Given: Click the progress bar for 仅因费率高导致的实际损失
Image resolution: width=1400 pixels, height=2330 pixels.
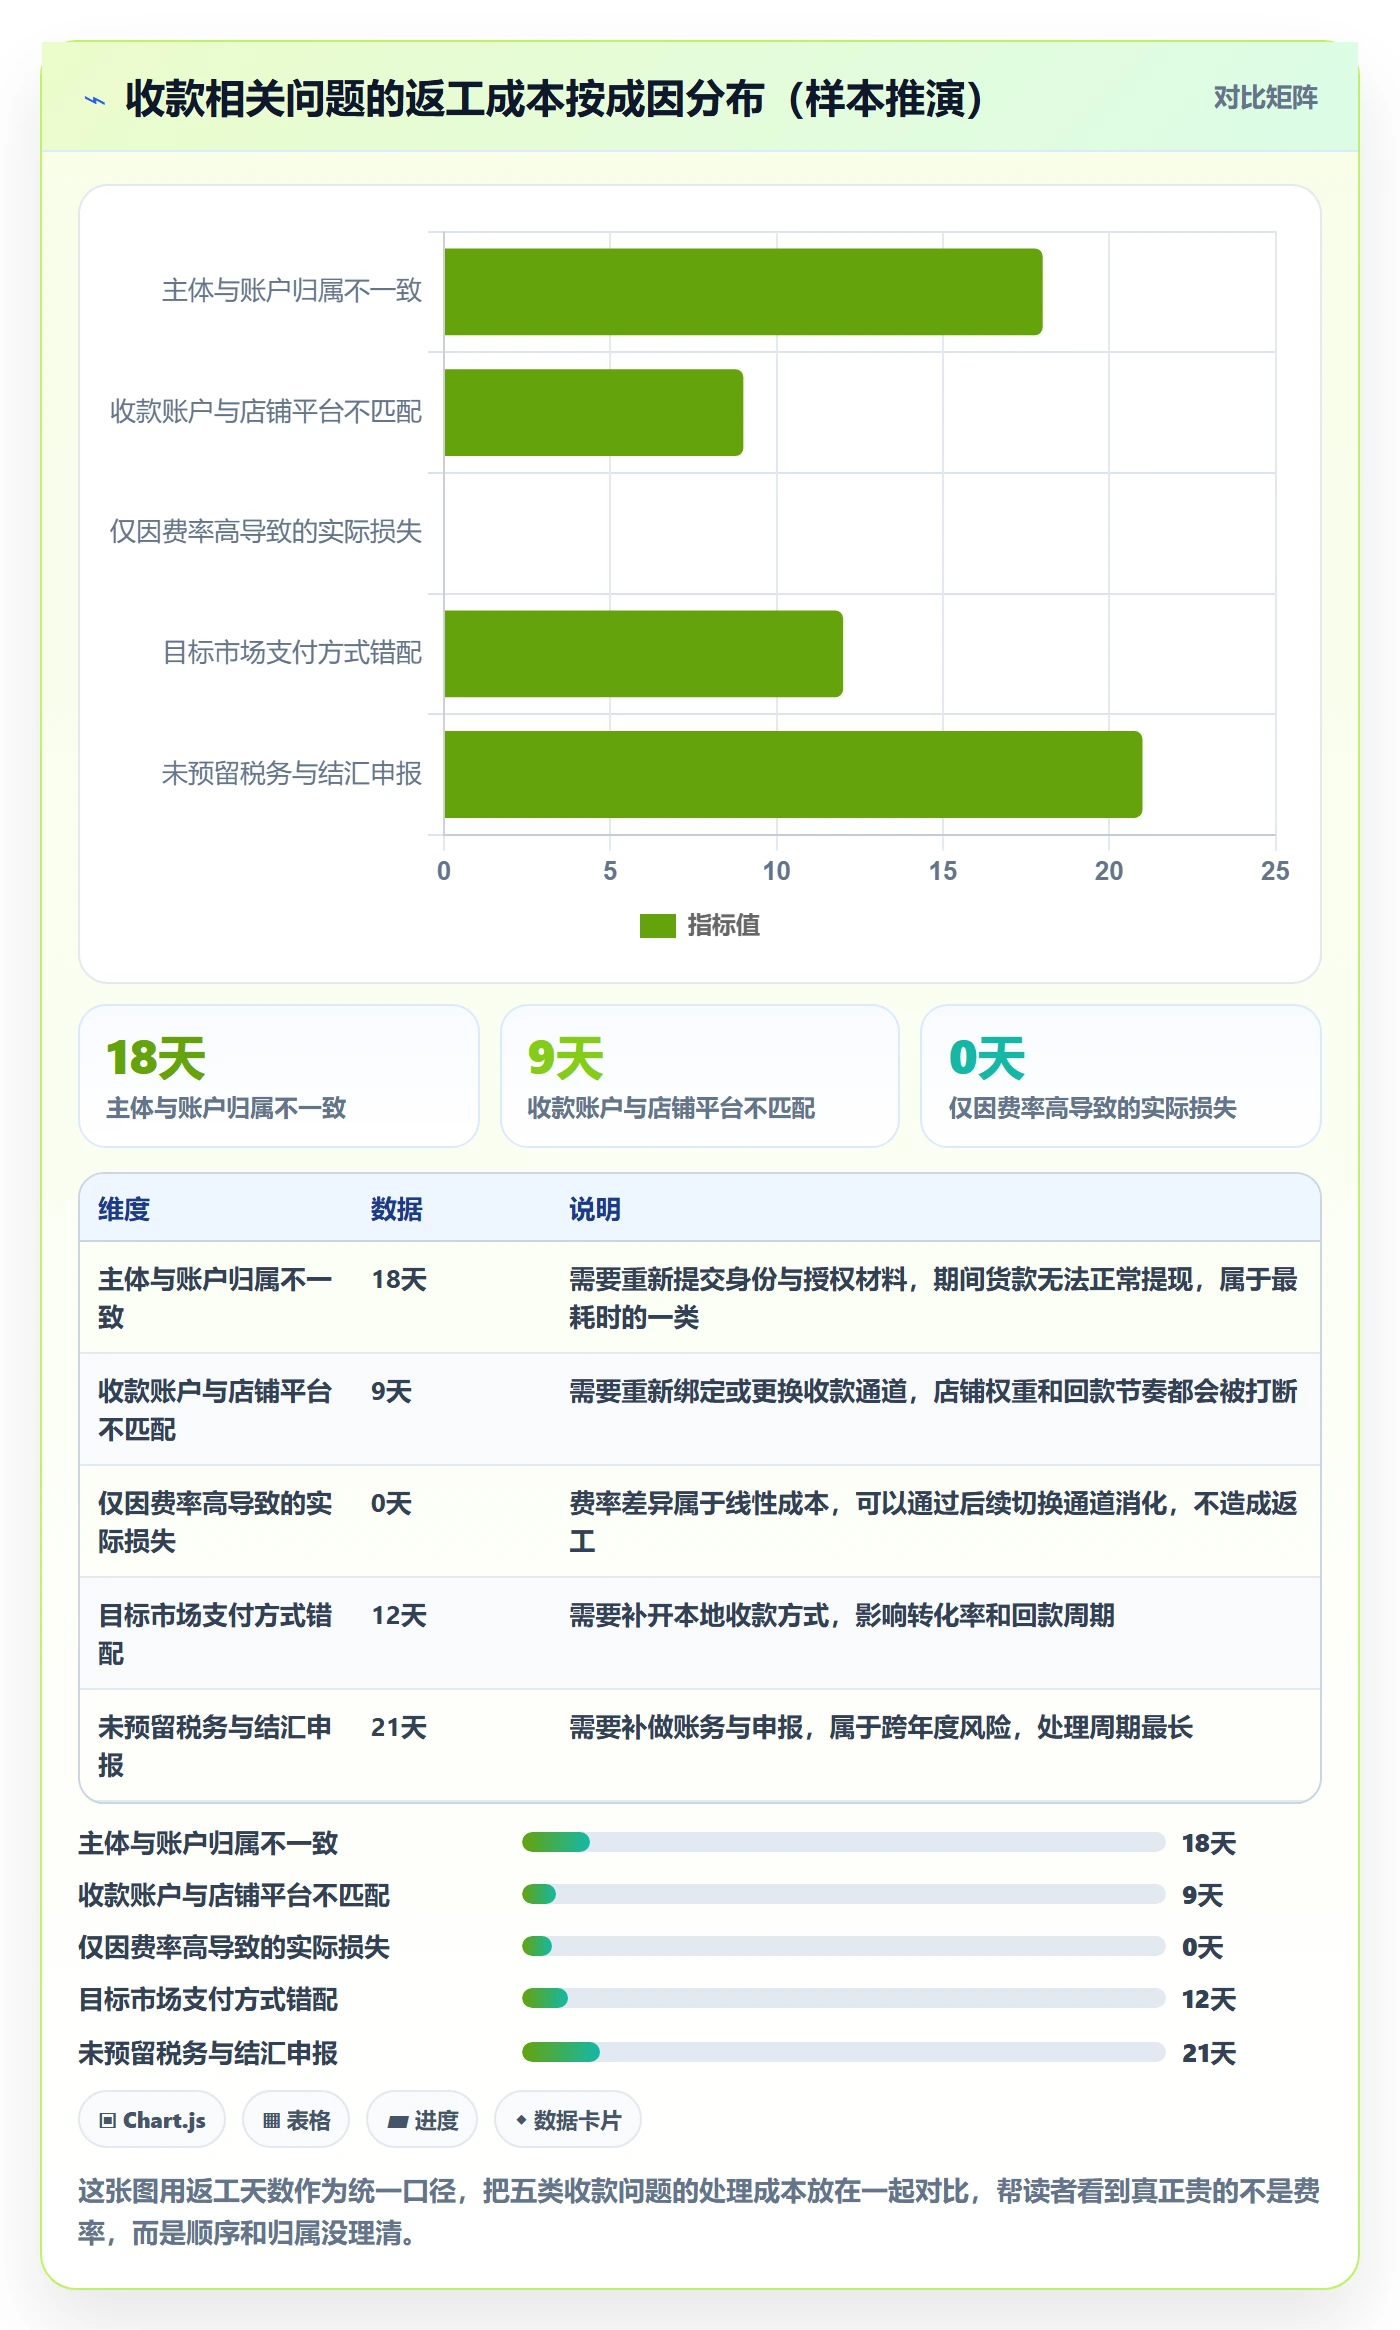Looking at the screenshot, I should pyautogui.click(x=843, y=1946).
